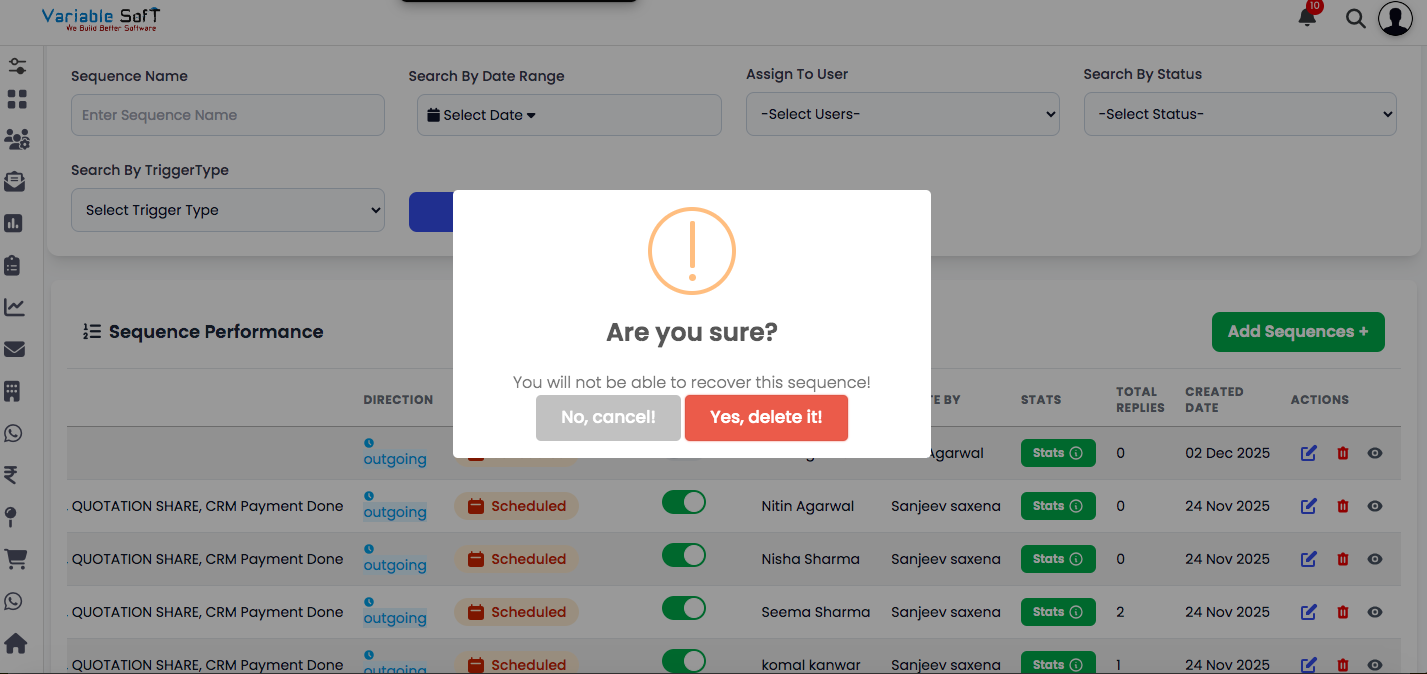
Task: Open the Select Trigger Type dropdown
Action: [x=227, y=210]
